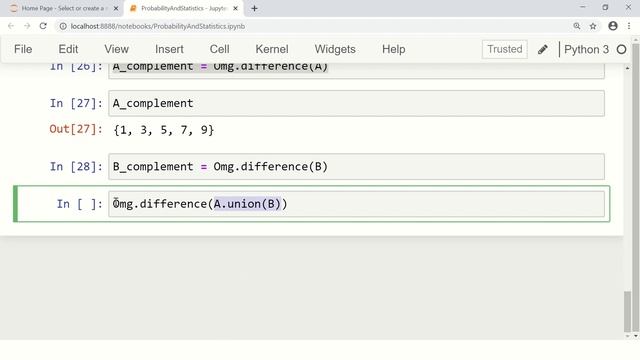Go forward with browser forward arrow
This screenshot has height=360, width=640.
click(27, 26)
